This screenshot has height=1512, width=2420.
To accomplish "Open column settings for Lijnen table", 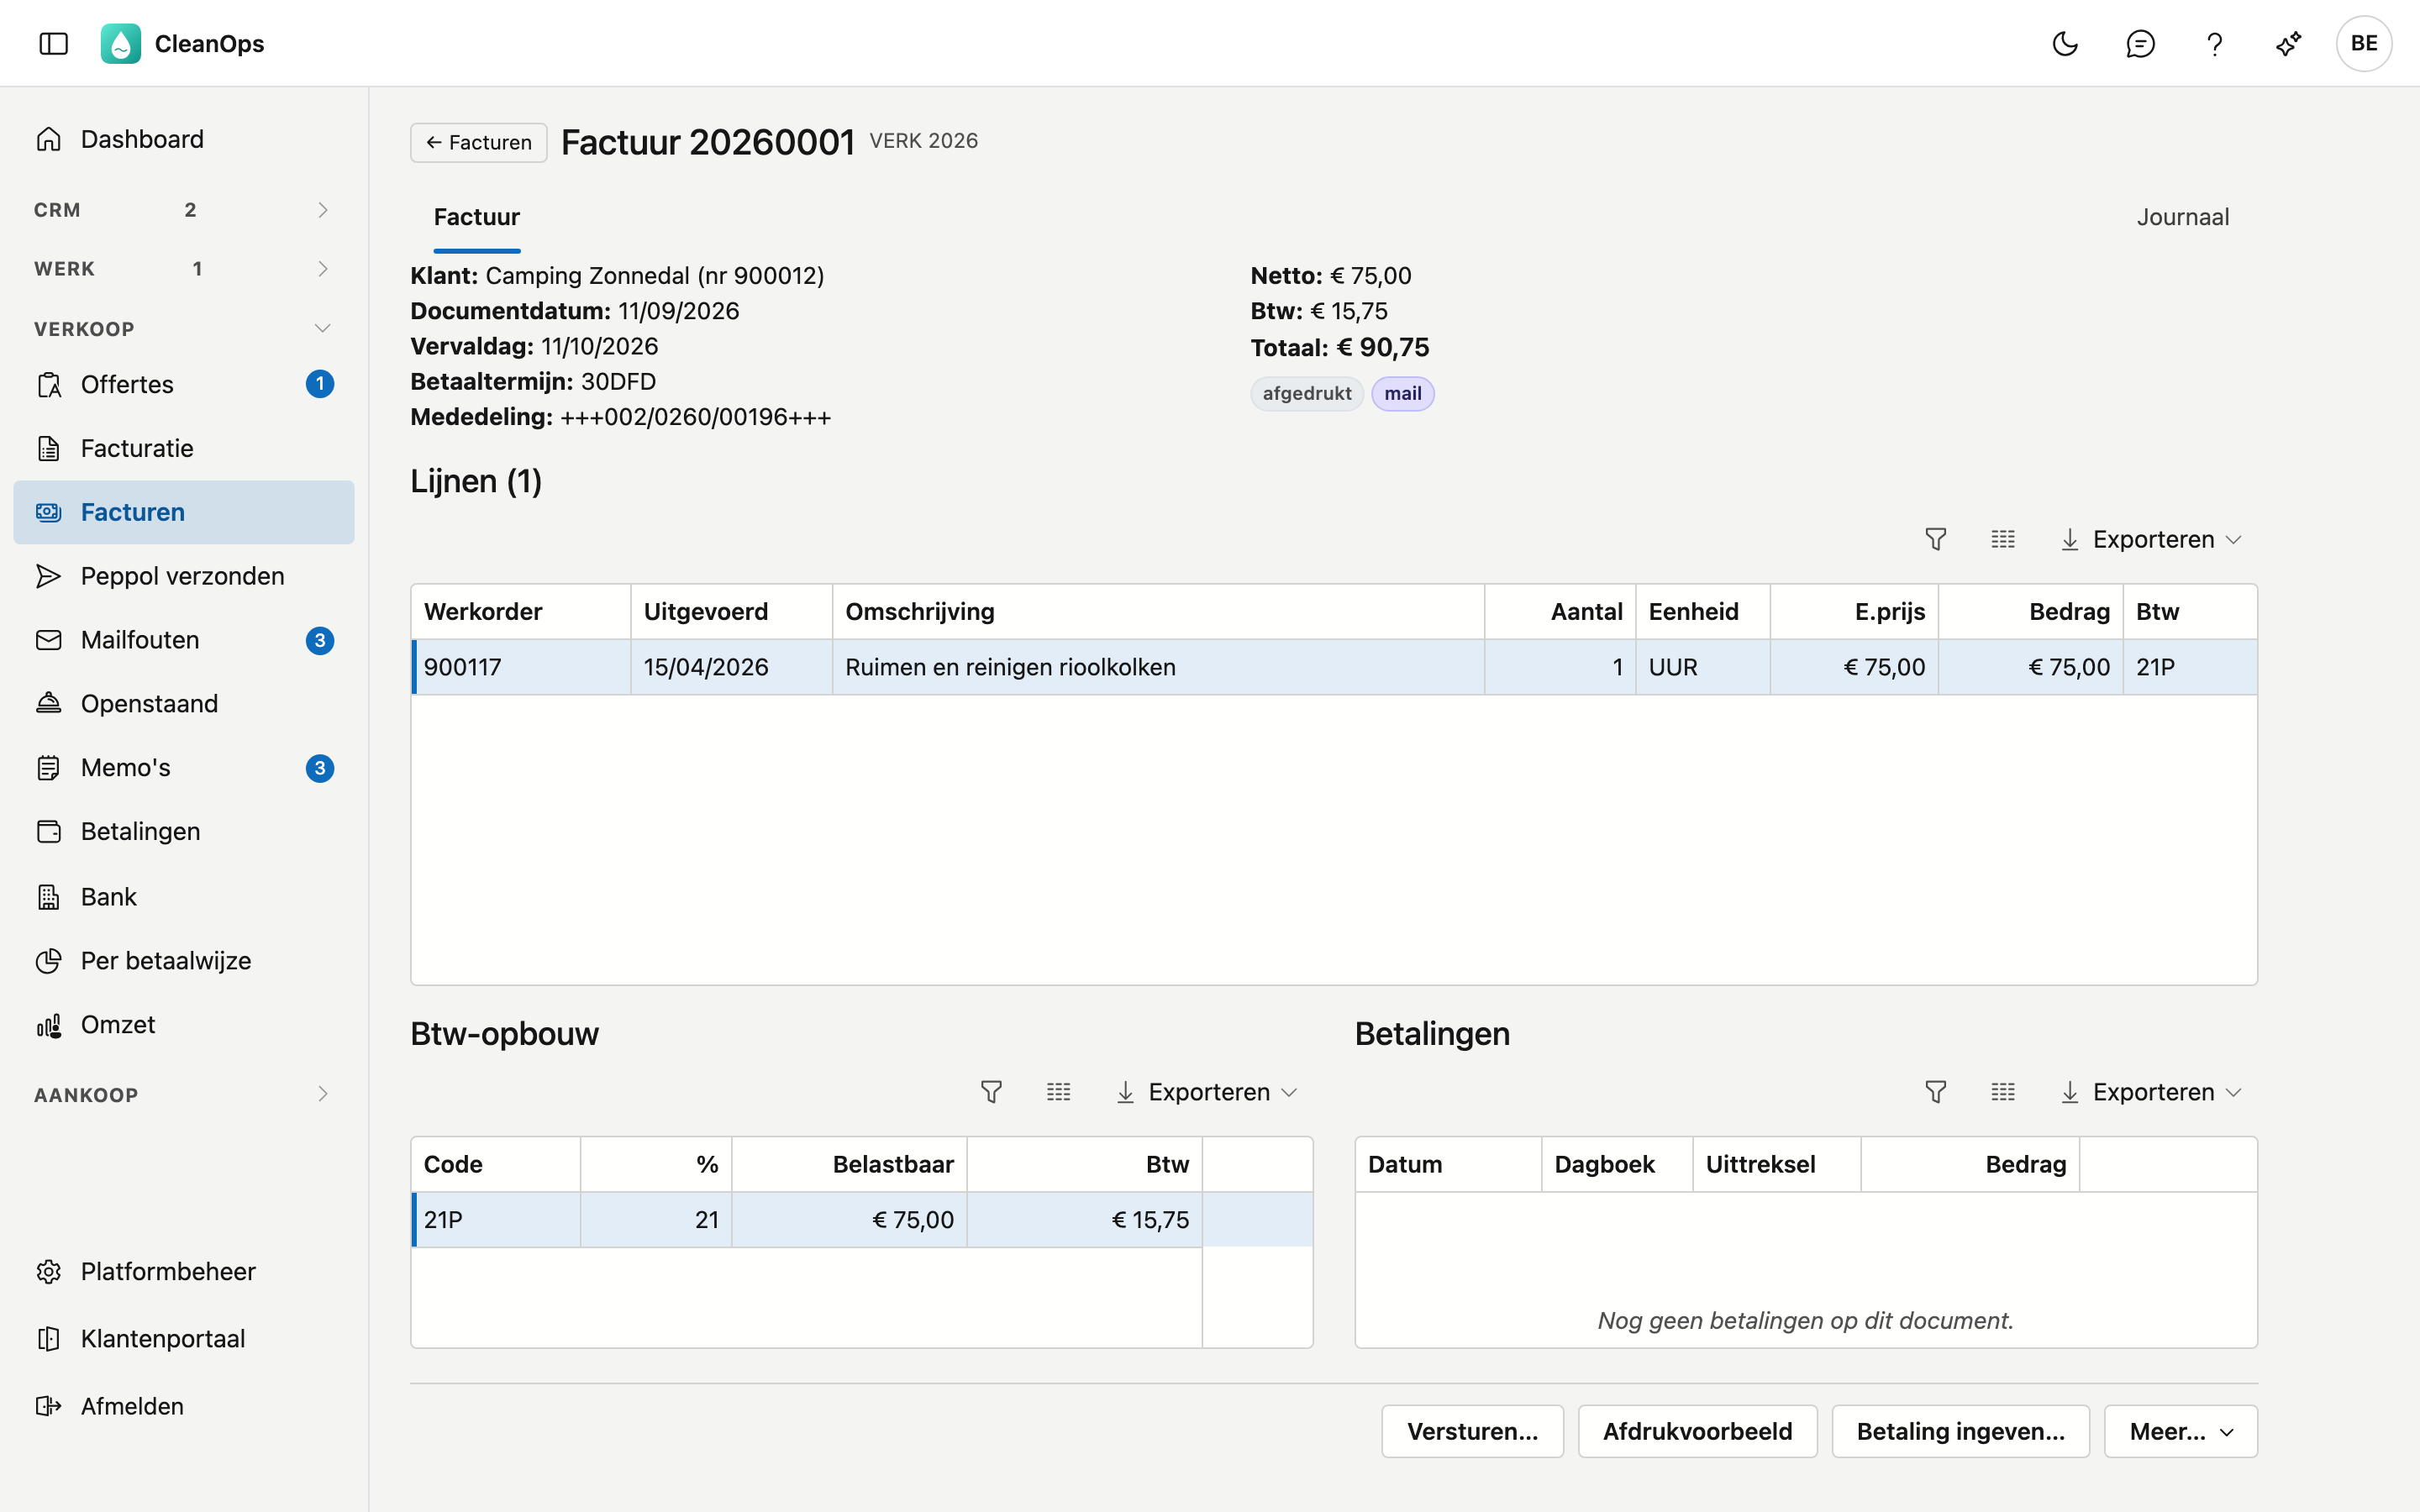I will coord(2003,540).
